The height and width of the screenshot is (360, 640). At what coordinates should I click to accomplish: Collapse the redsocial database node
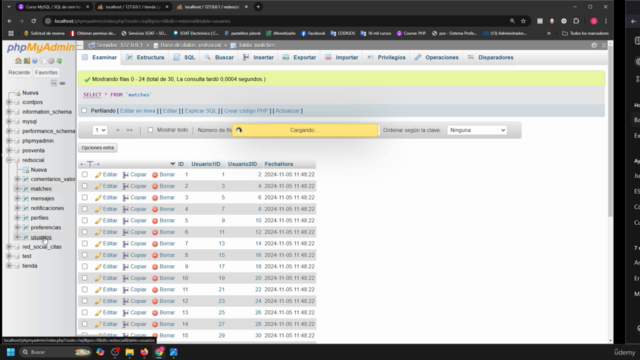pyautogui.click(x=9, y=160)
